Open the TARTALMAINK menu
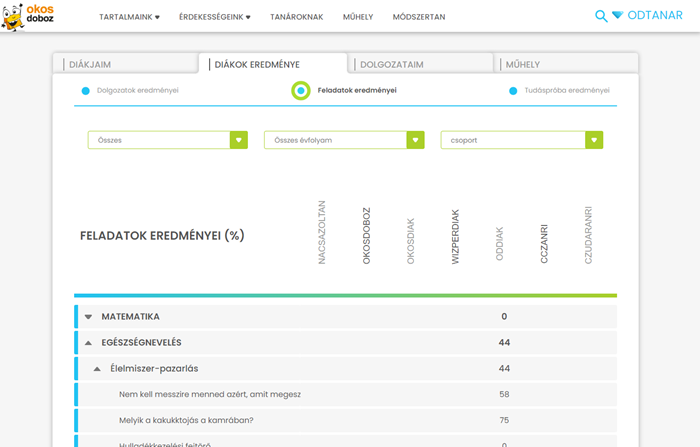The image size is (700, 447). (129, 17)
